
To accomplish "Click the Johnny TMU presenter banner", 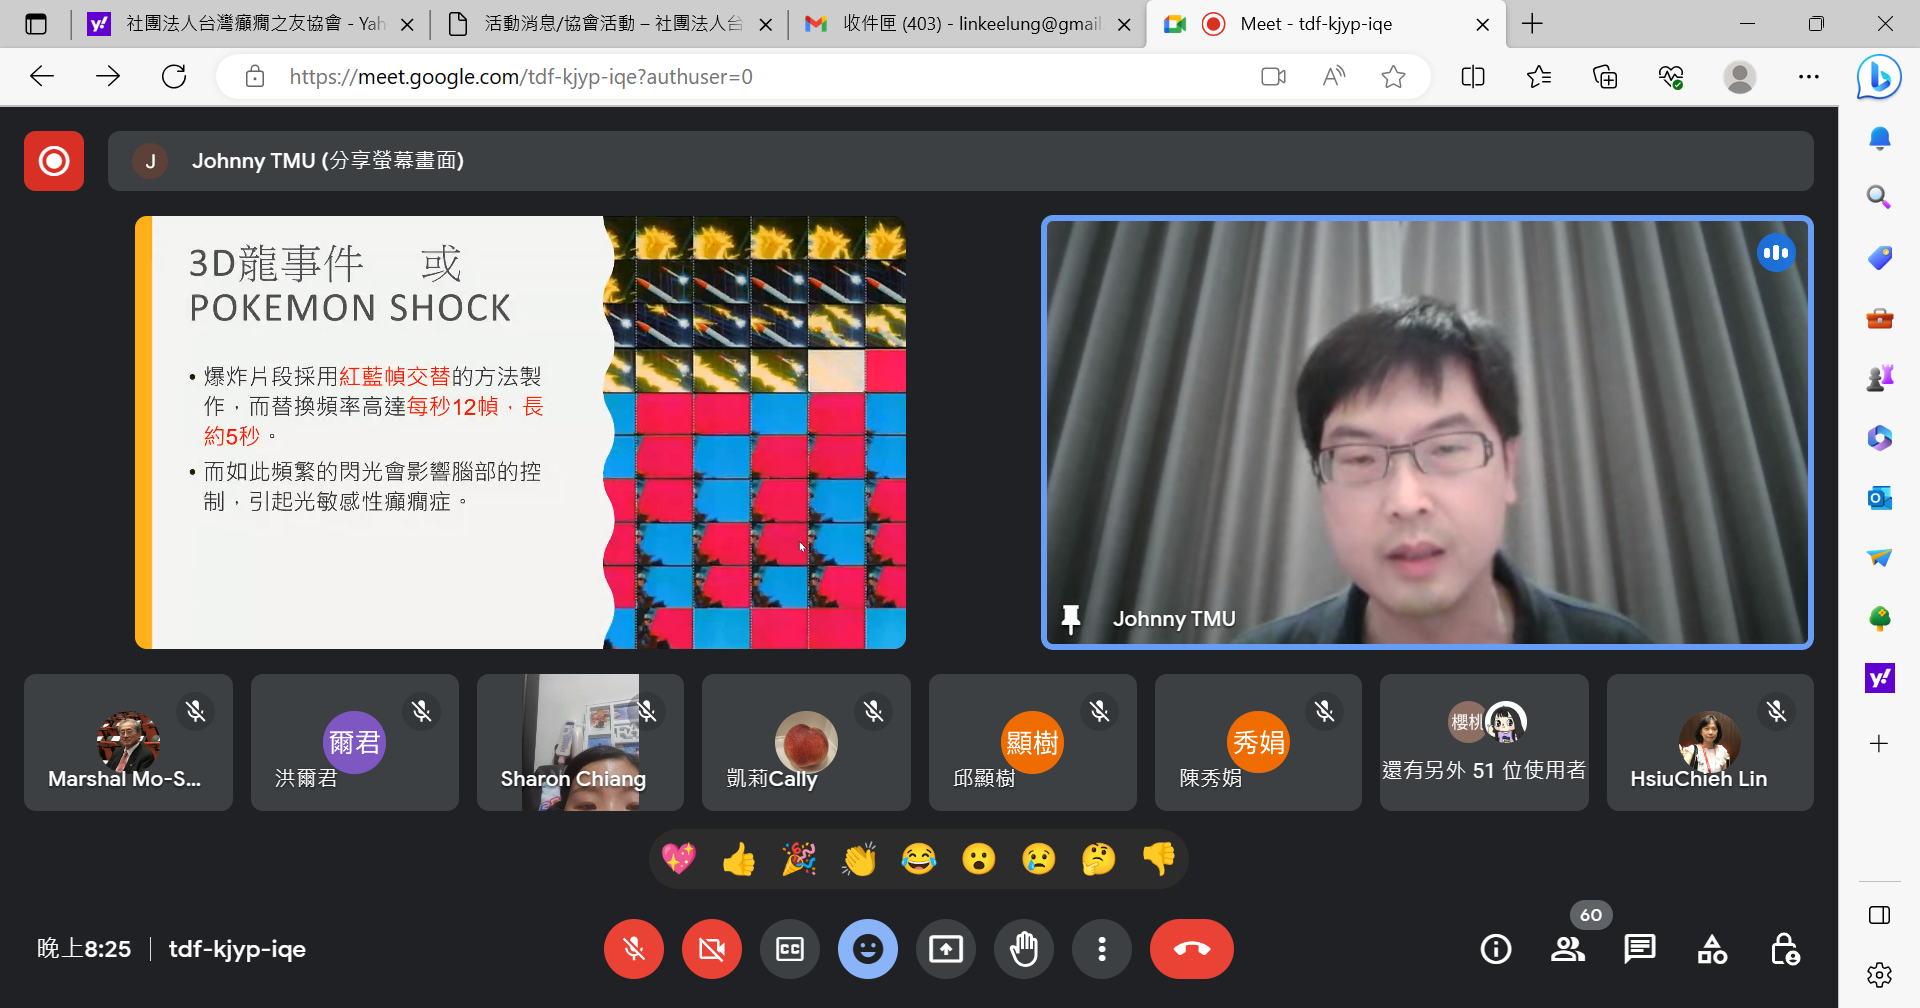I will pos(960,161).
